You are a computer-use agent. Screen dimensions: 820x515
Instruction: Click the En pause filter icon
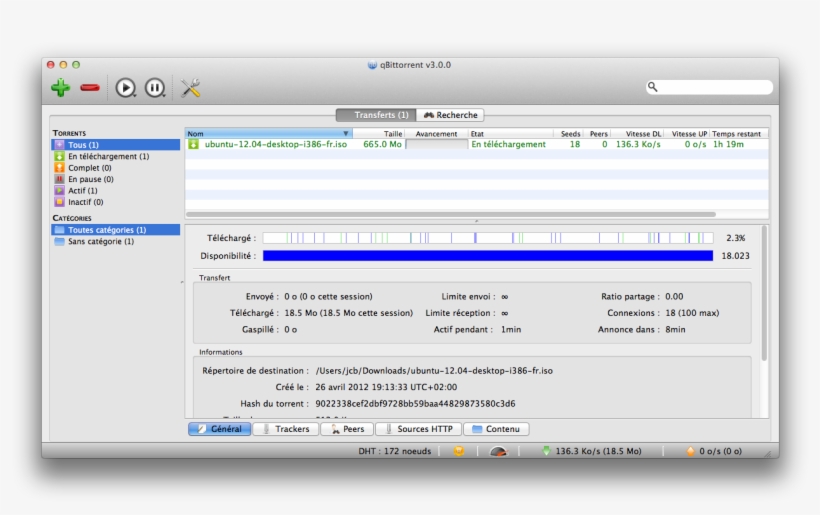point(60,179)
